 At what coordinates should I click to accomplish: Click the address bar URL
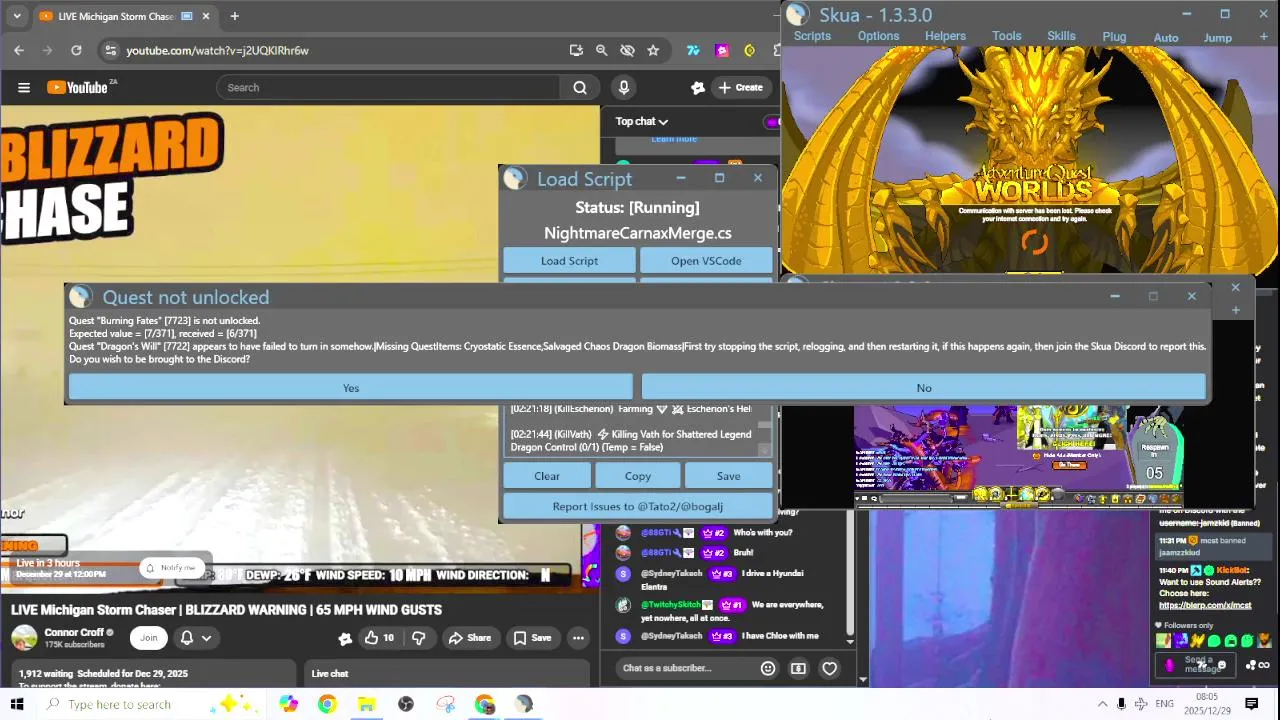tap(217, 50)
